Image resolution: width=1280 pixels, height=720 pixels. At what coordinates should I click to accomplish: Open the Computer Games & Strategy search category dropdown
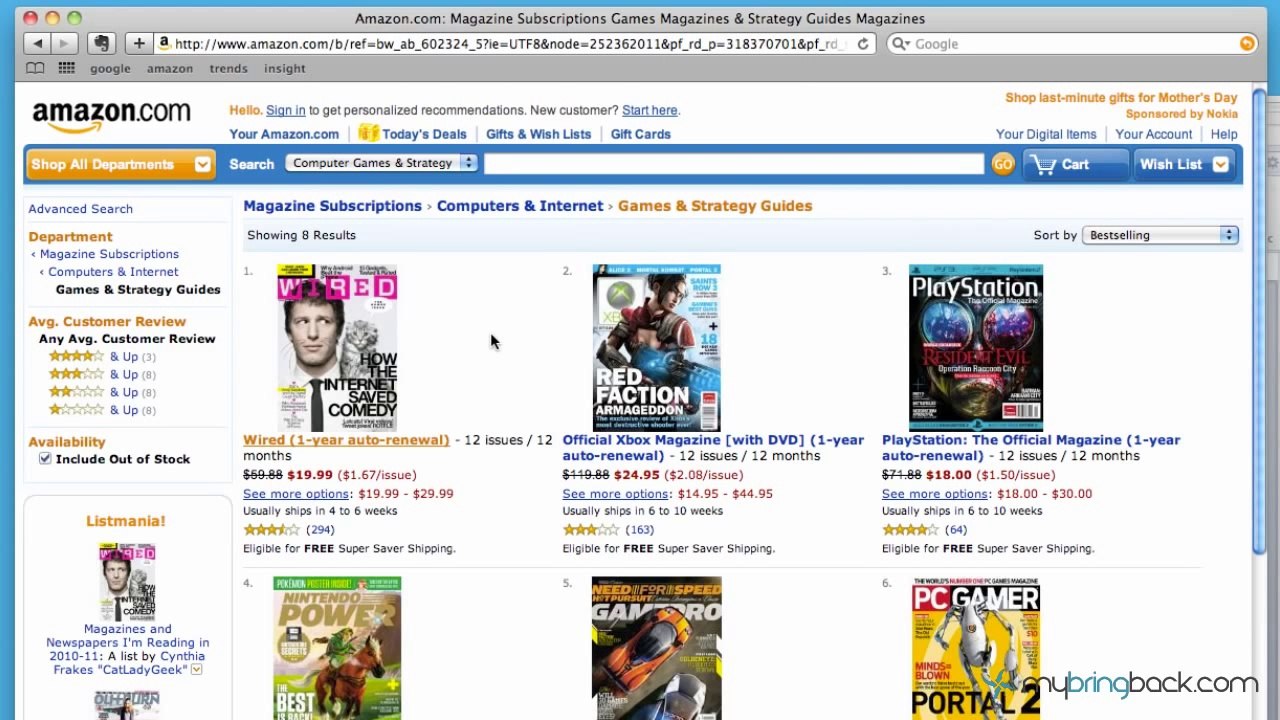[x=381, y=163]
